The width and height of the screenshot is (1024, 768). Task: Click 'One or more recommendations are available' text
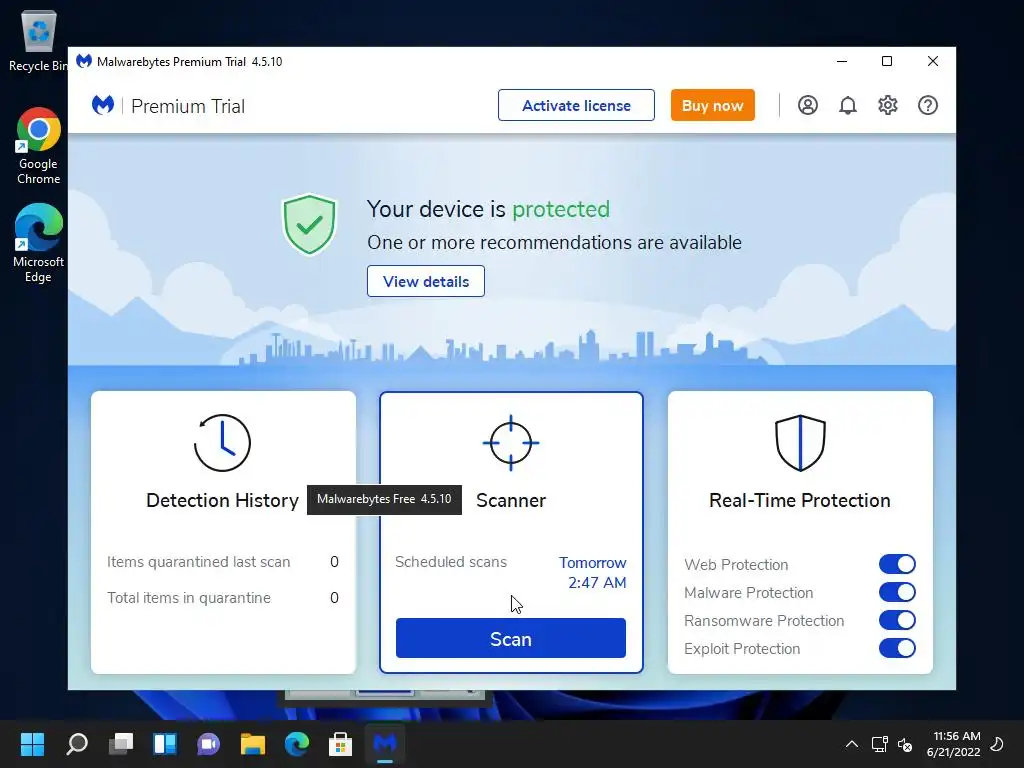click(554, 242)
